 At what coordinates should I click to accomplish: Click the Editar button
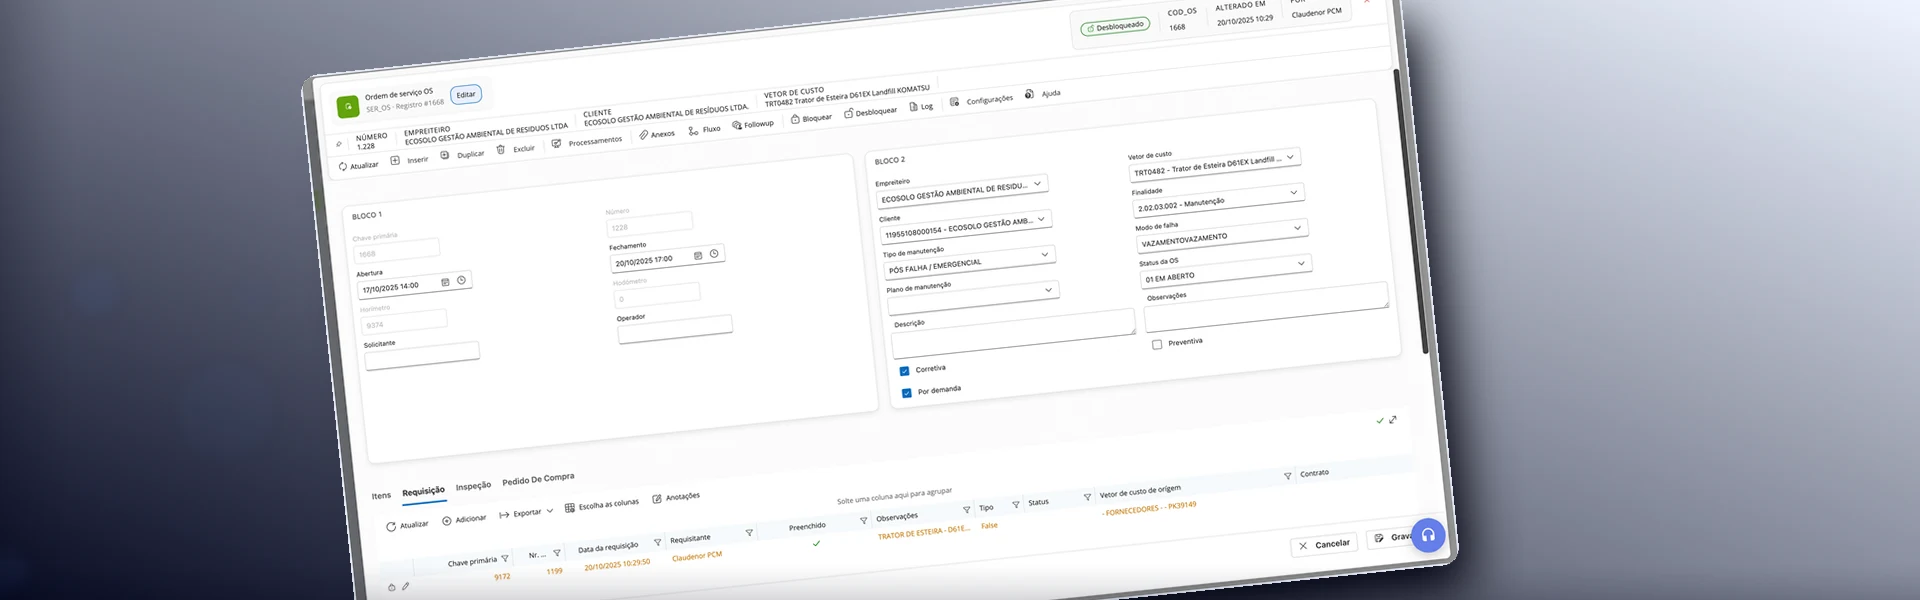[x=466, y=95]
